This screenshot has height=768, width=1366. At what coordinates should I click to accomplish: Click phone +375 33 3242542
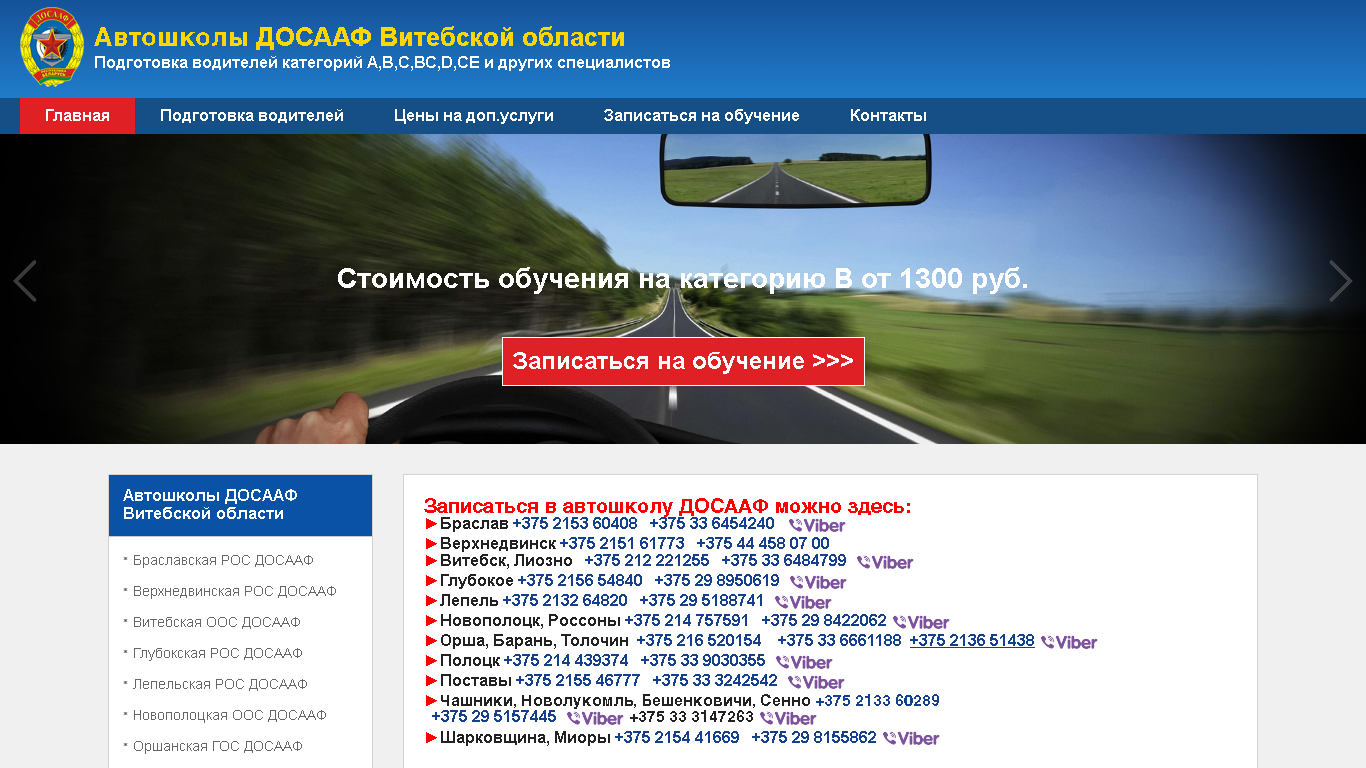pyautogui.click(x=715, y=680)
